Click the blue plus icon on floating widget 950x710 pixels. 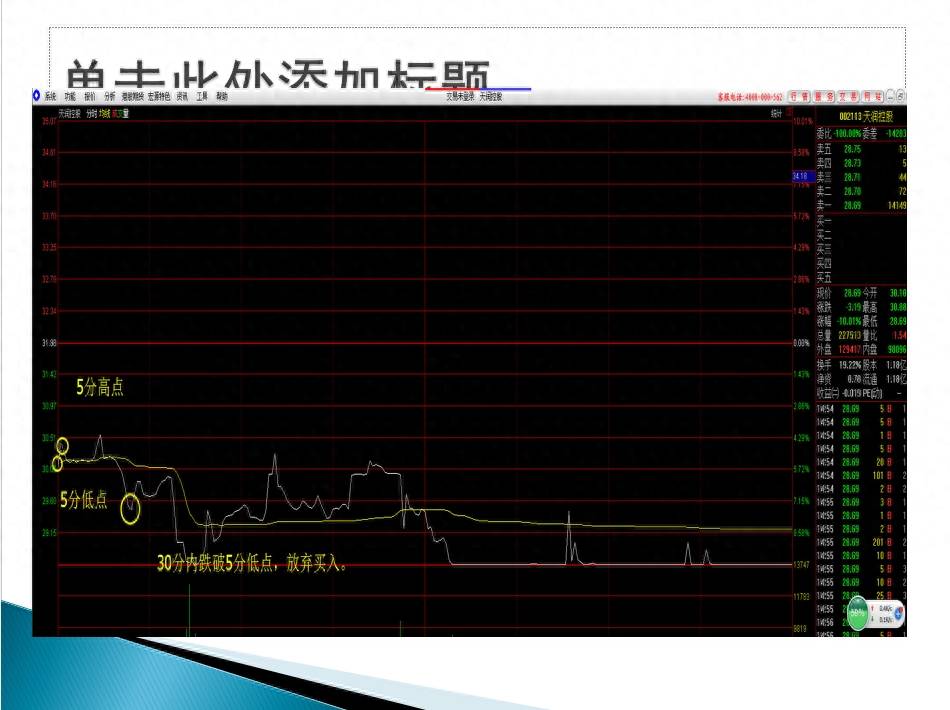tap(899, 613)
